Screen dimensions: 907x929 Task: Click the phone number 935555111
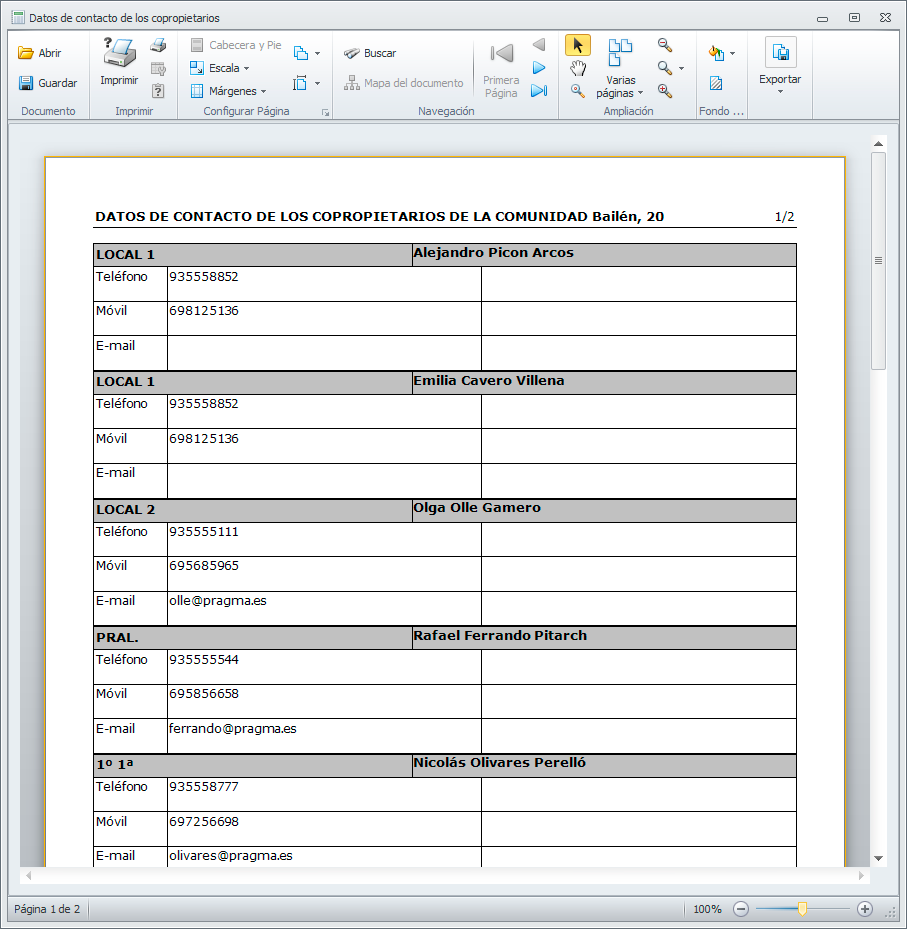[204, 531]
